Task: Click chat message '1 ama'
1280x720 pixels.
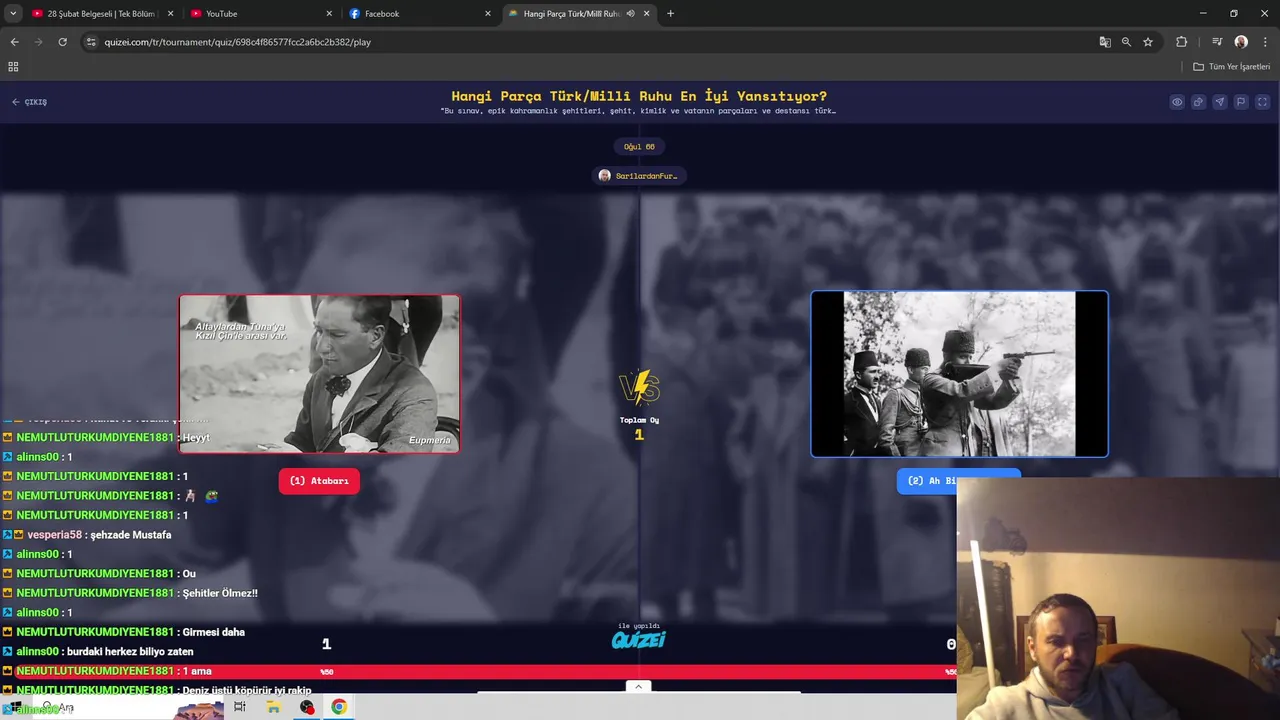Action: point(197,671)
